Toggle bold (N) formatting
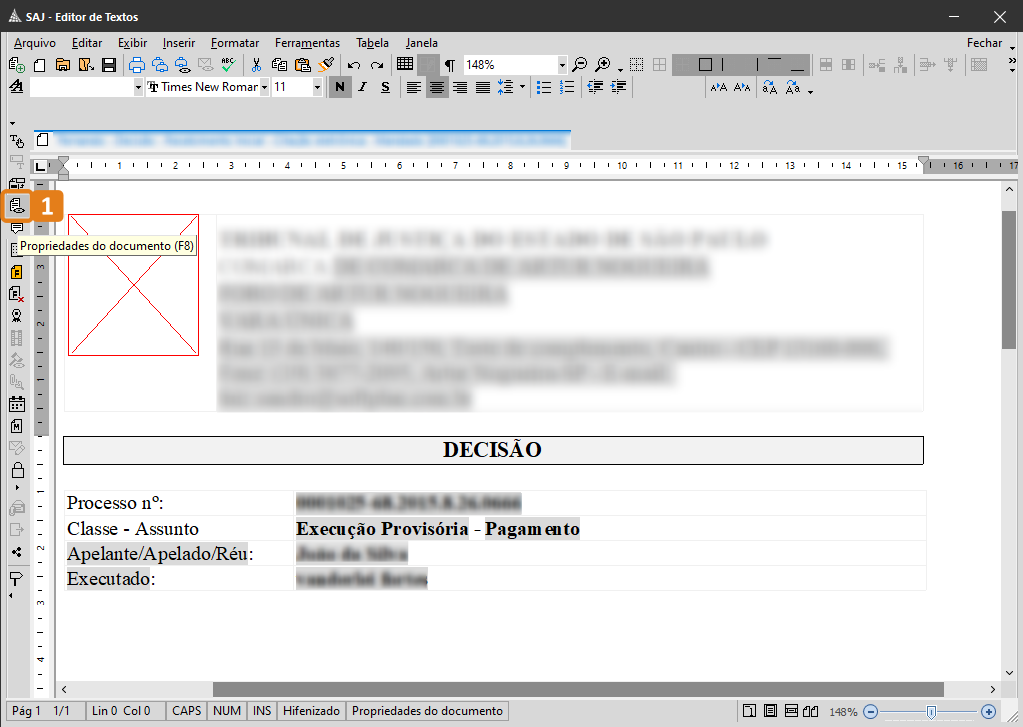 point(339,87)
